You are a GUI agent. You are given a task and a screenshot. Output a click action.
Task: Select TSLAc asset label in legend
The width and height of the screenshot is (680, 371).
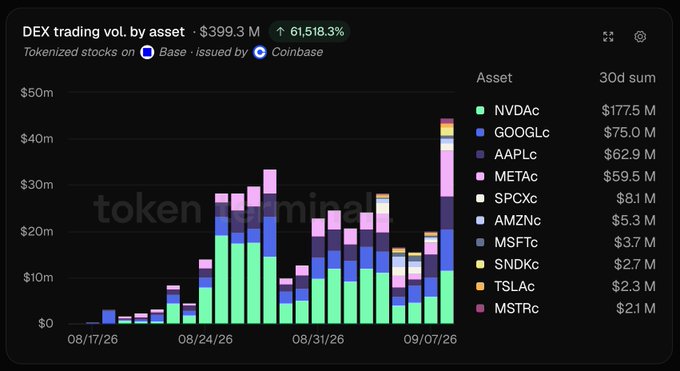(514, 286)
